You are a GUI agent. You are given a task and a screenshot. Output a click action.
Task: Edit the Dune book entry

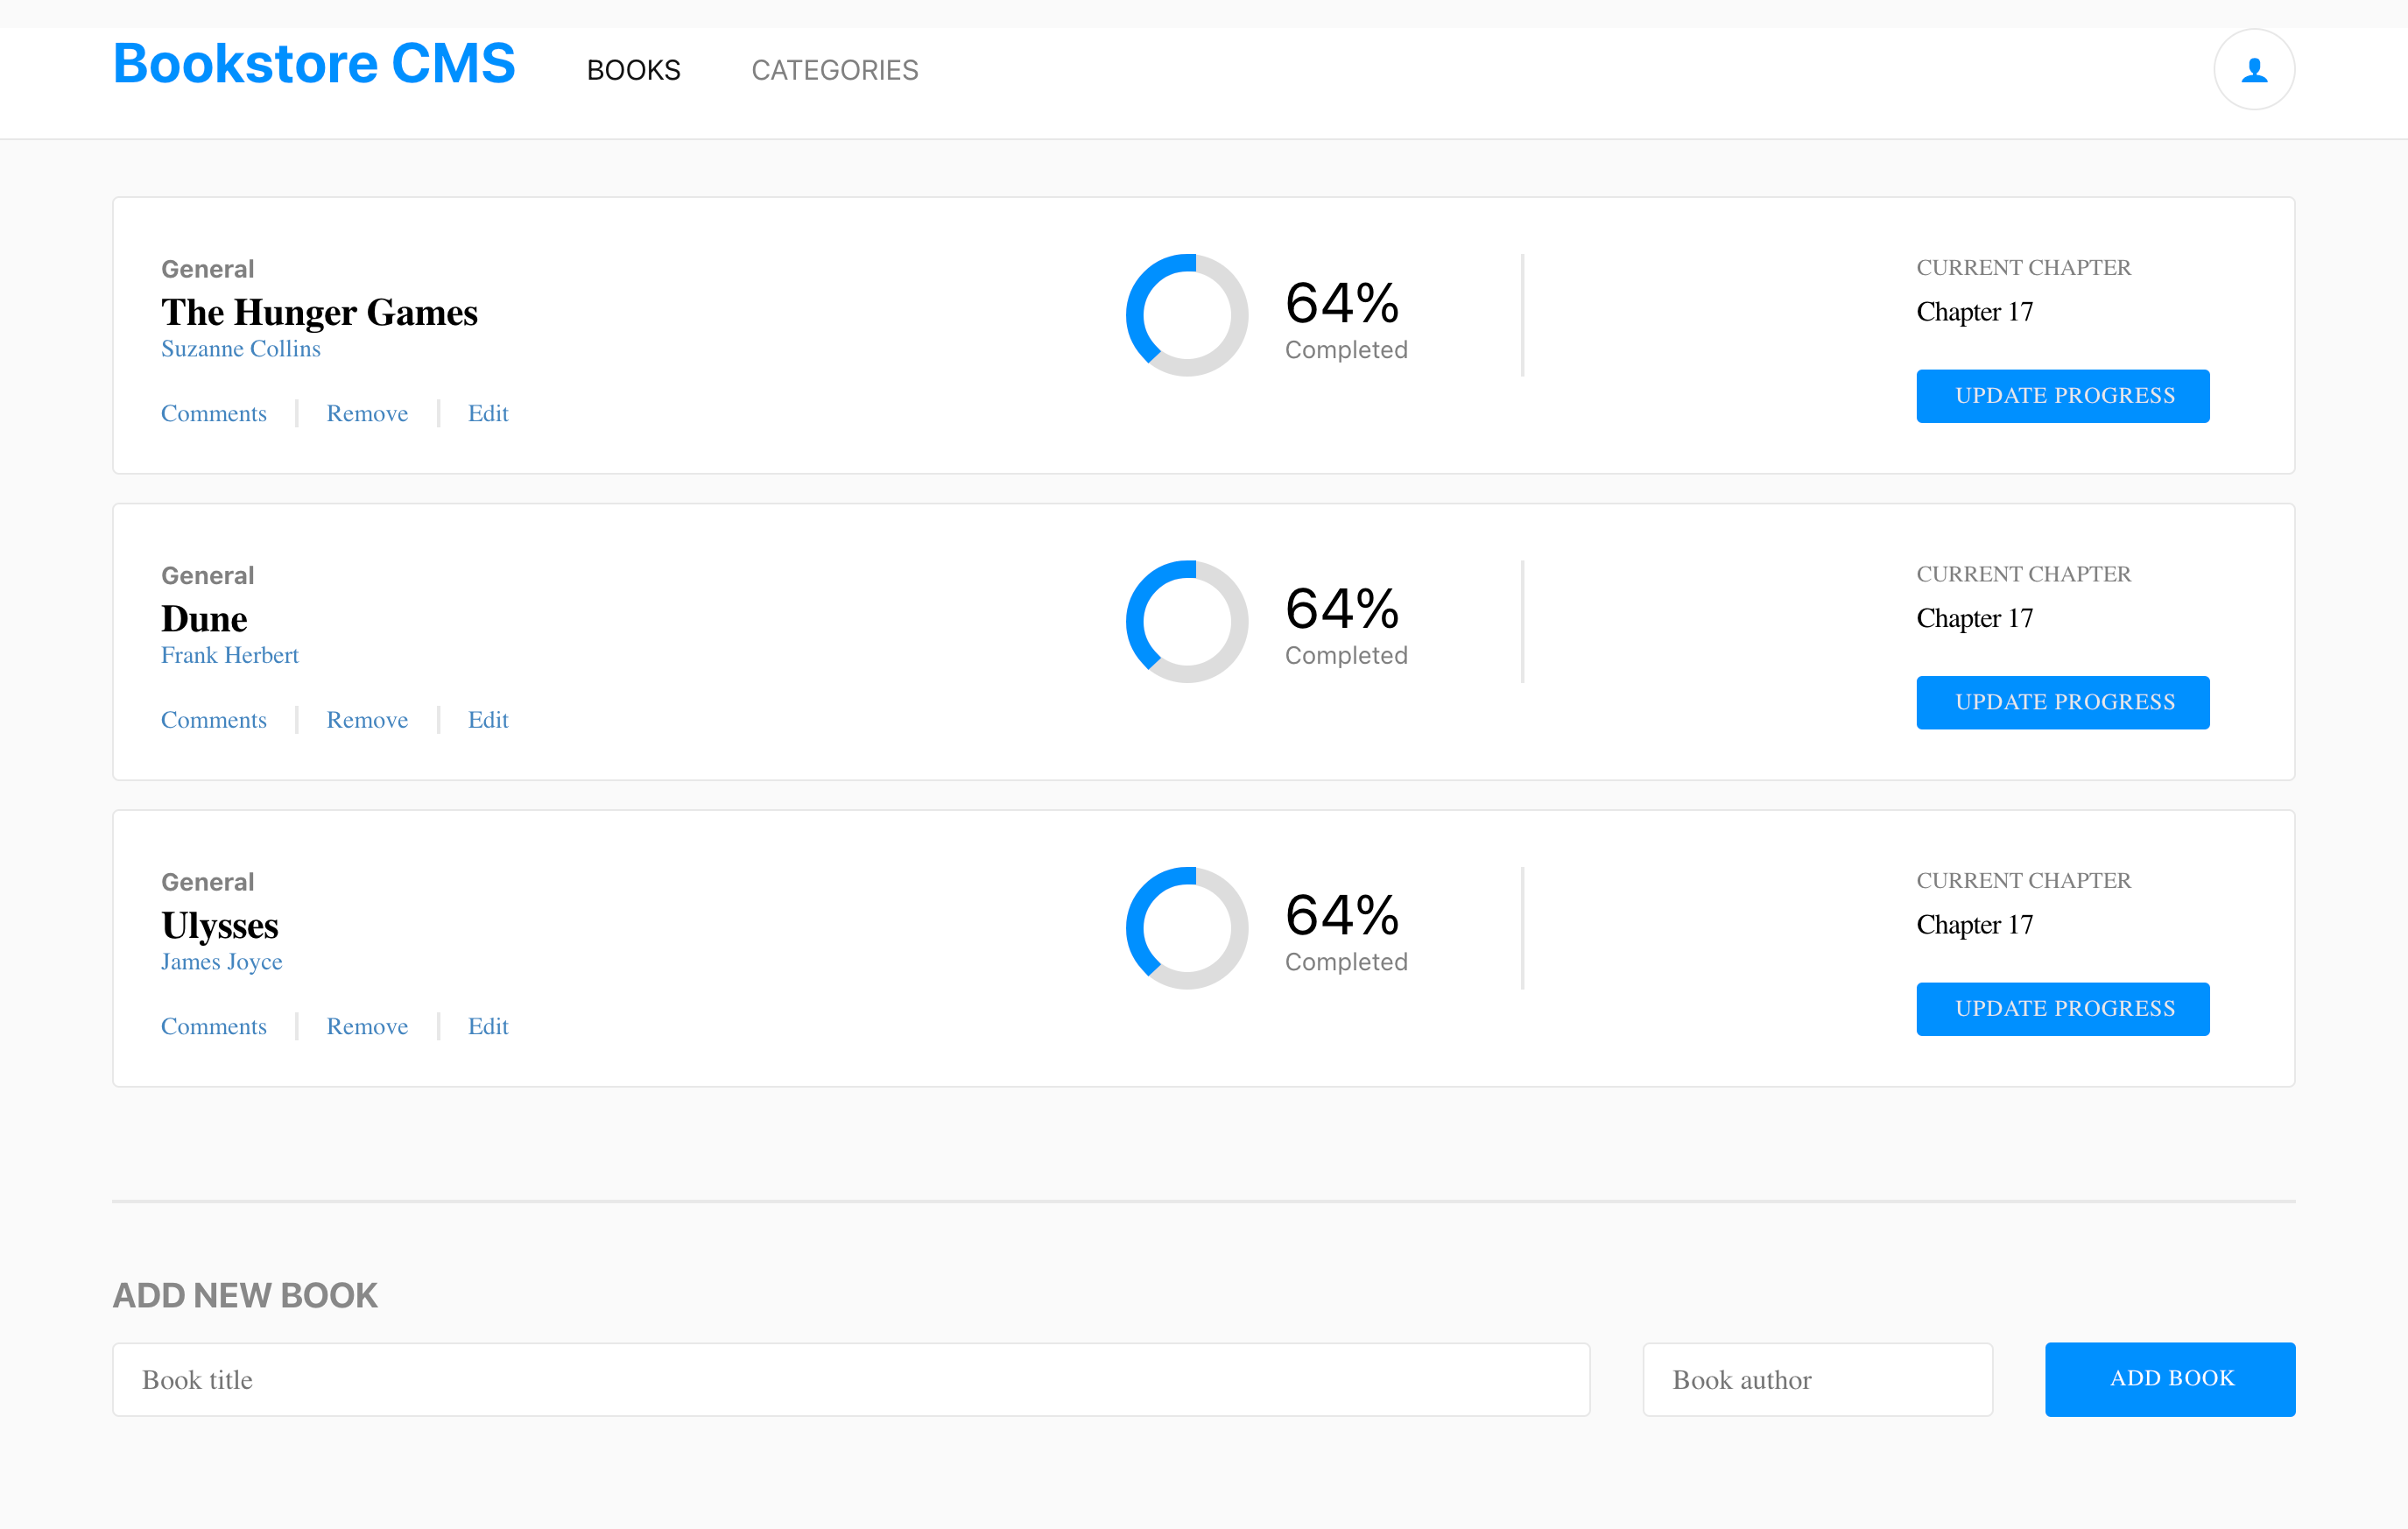pos(488,720)
